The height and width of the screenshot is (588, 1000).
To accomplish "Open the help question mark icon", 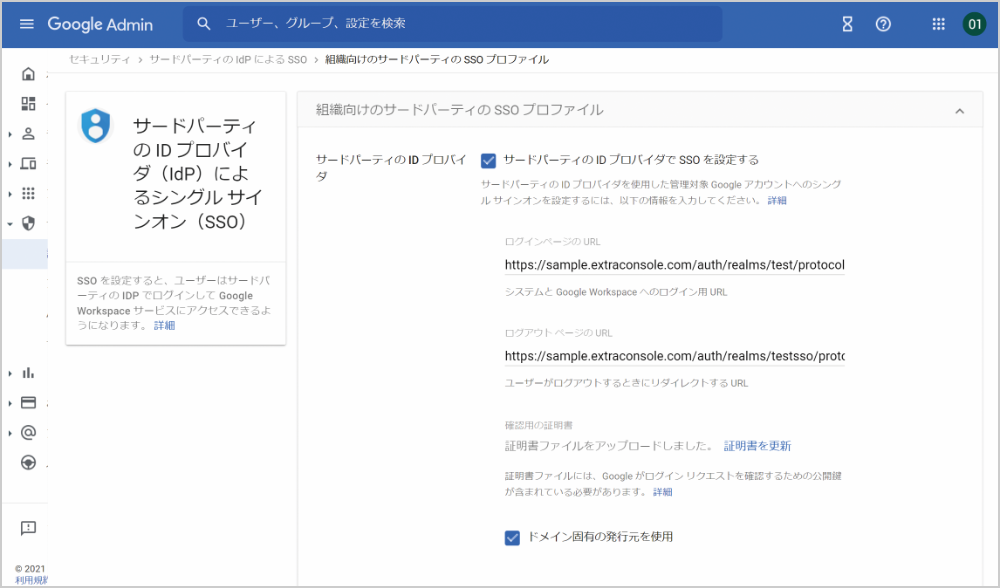I will tap(883, 24).
